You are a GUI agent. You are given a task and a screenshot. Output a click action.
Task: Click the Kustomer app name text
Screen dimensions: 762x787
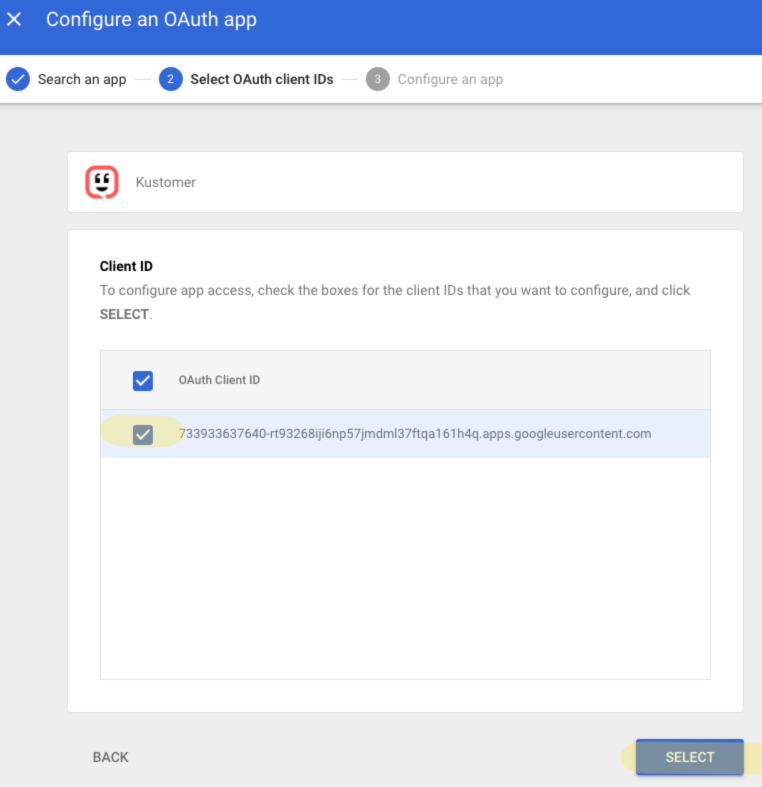(x=166, y=183)
